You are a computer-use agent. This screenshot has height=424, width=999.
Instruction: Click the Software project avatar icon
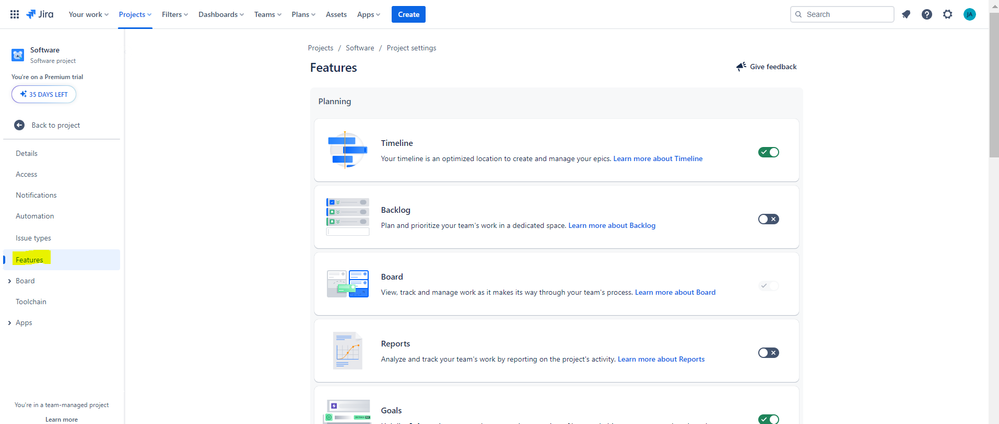click(17, 55)
